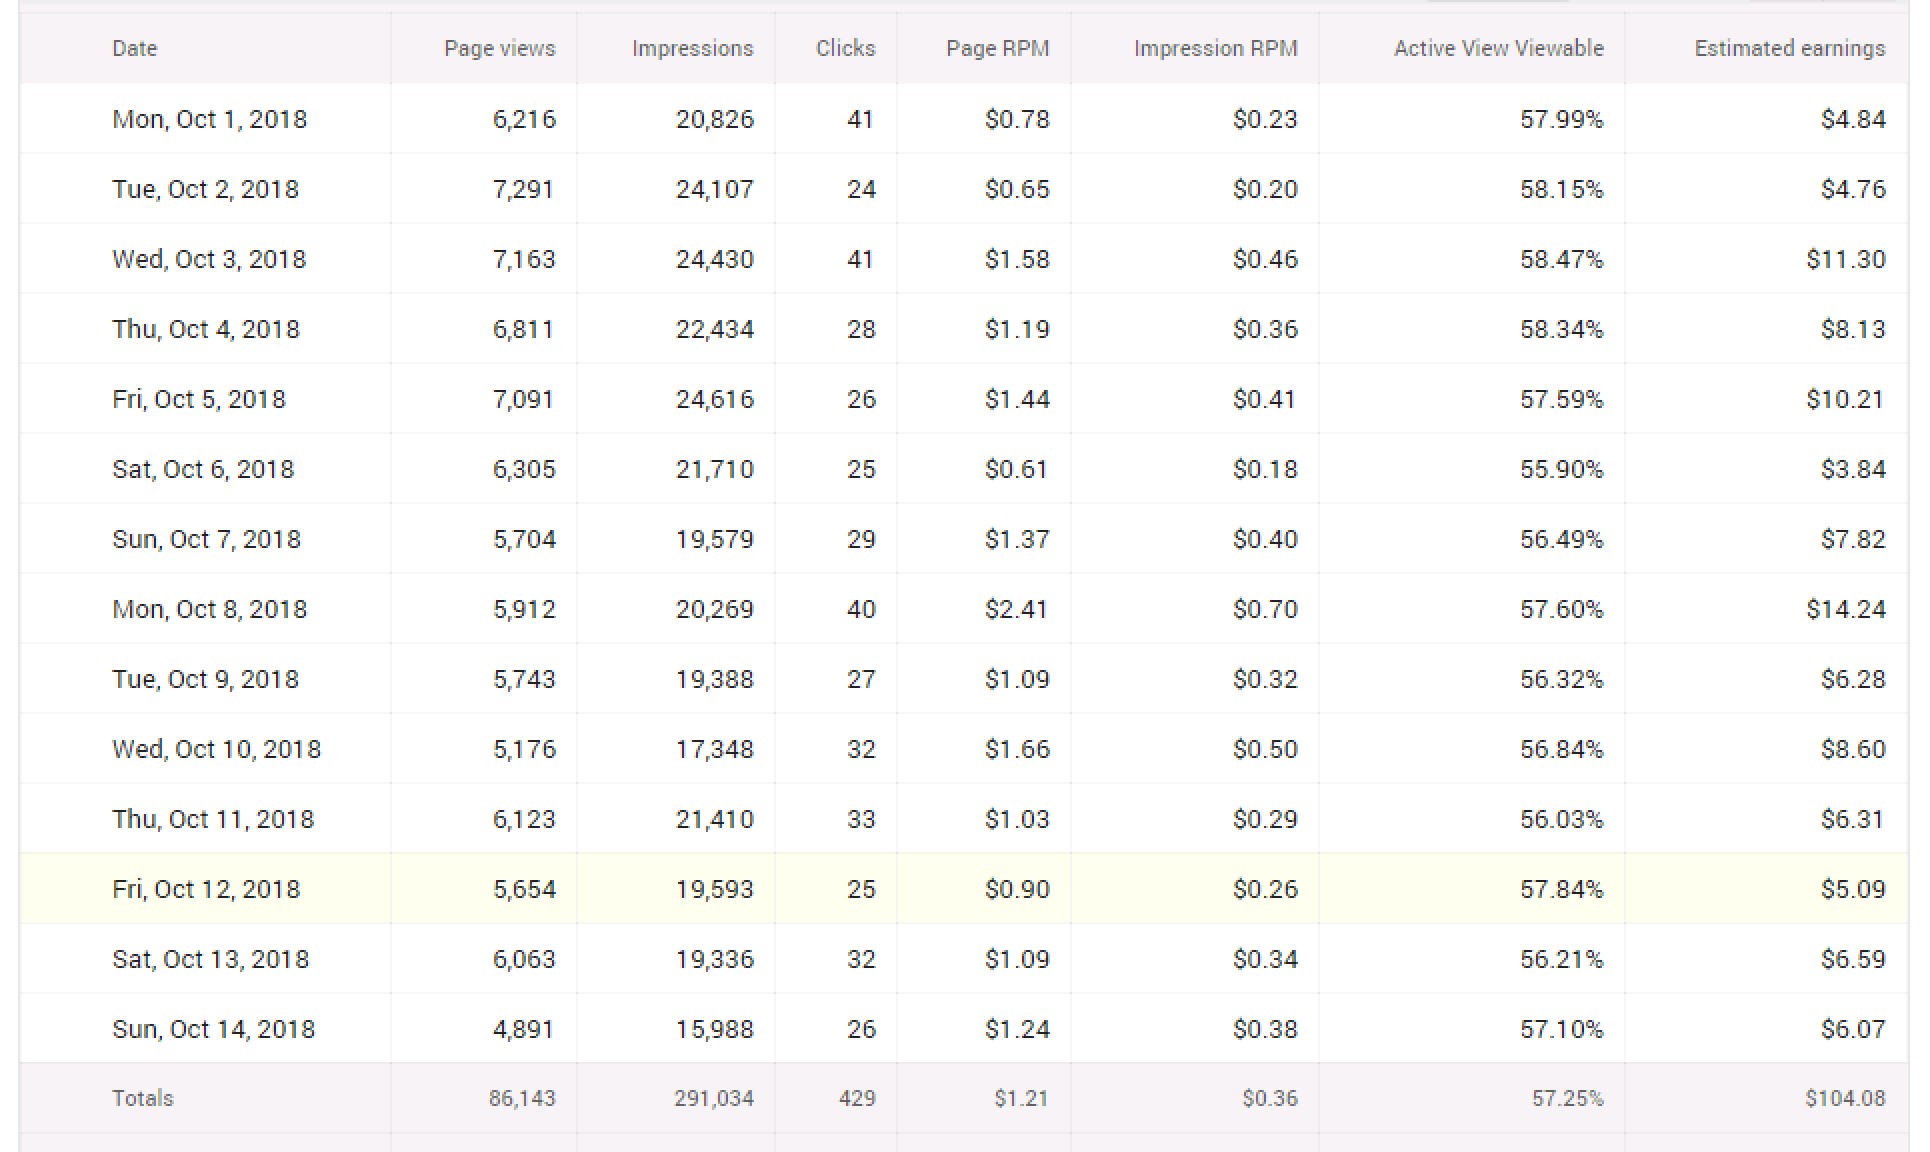This screenshot has width=1930, height=1152.
Task: Click the Totals row label
Action: (x=142, y=1098)
